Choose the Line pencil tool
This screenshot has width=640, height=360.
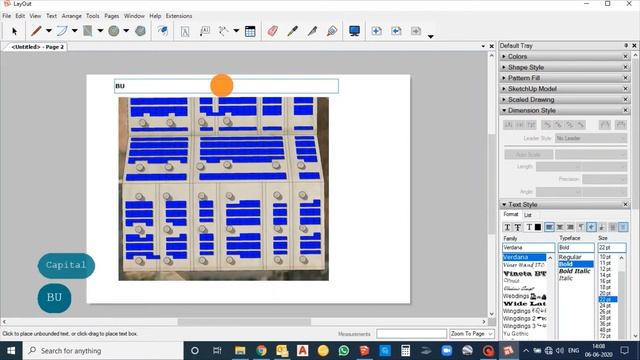[36, 31]
